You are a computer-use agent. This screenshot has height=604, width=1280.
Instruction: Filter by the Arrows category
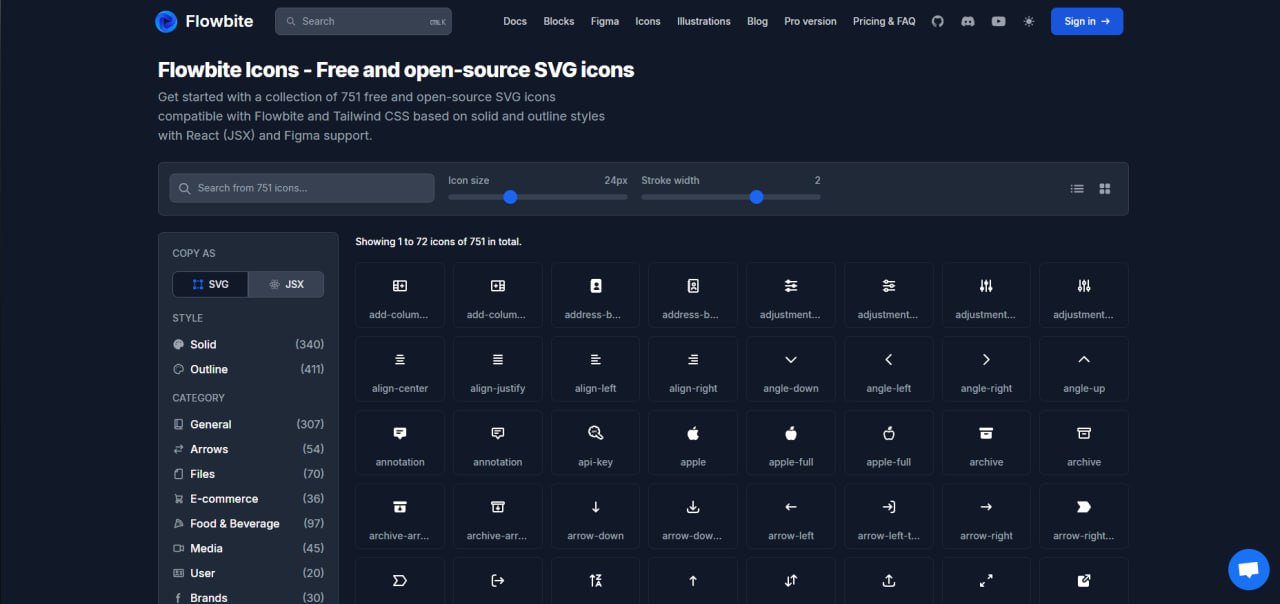(248, 449)
